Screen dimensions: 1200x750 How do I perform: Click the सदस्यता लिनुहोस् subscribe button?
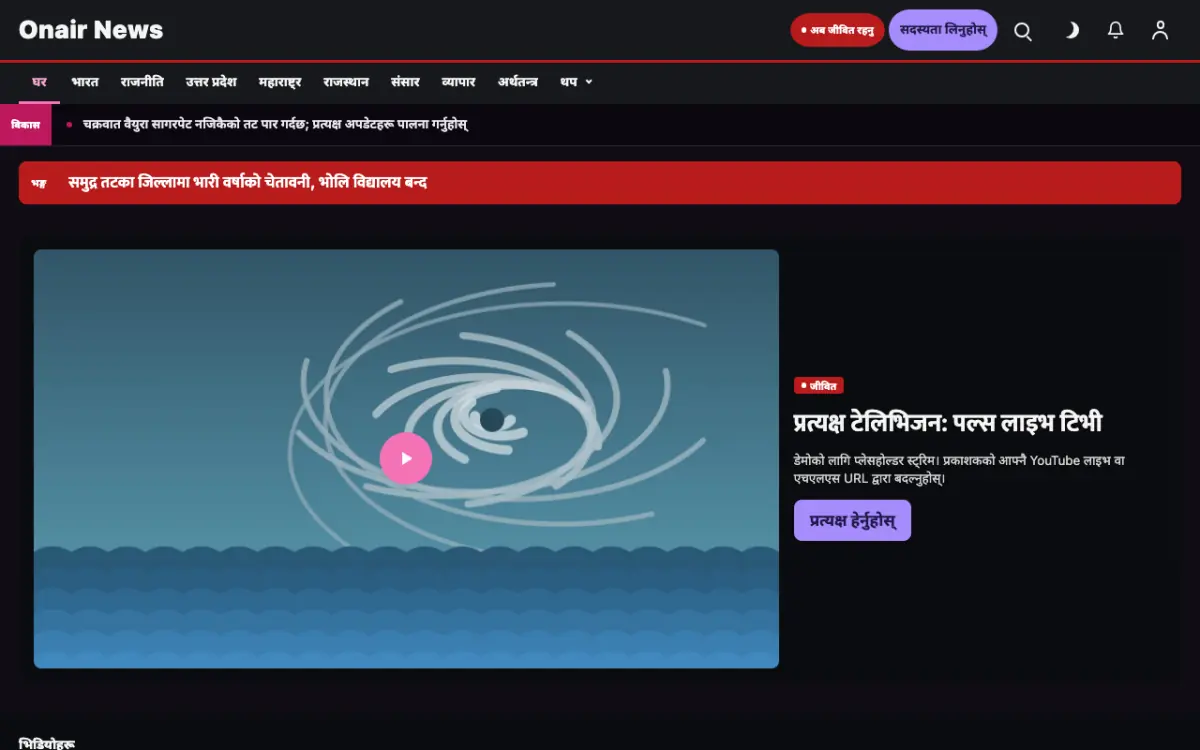[943, 30]
